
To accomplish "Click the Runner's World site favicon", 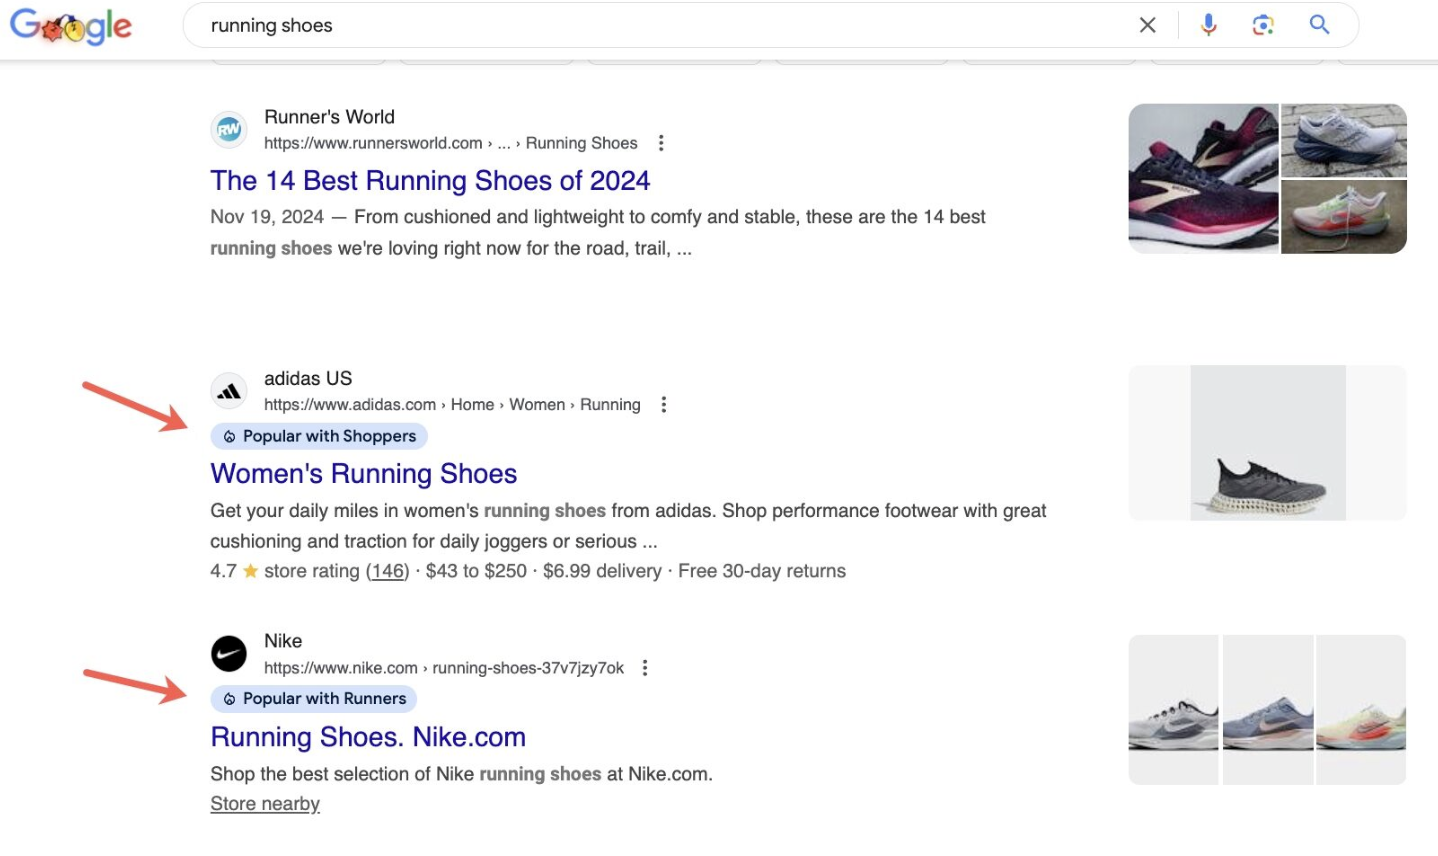I will [228, 129].
